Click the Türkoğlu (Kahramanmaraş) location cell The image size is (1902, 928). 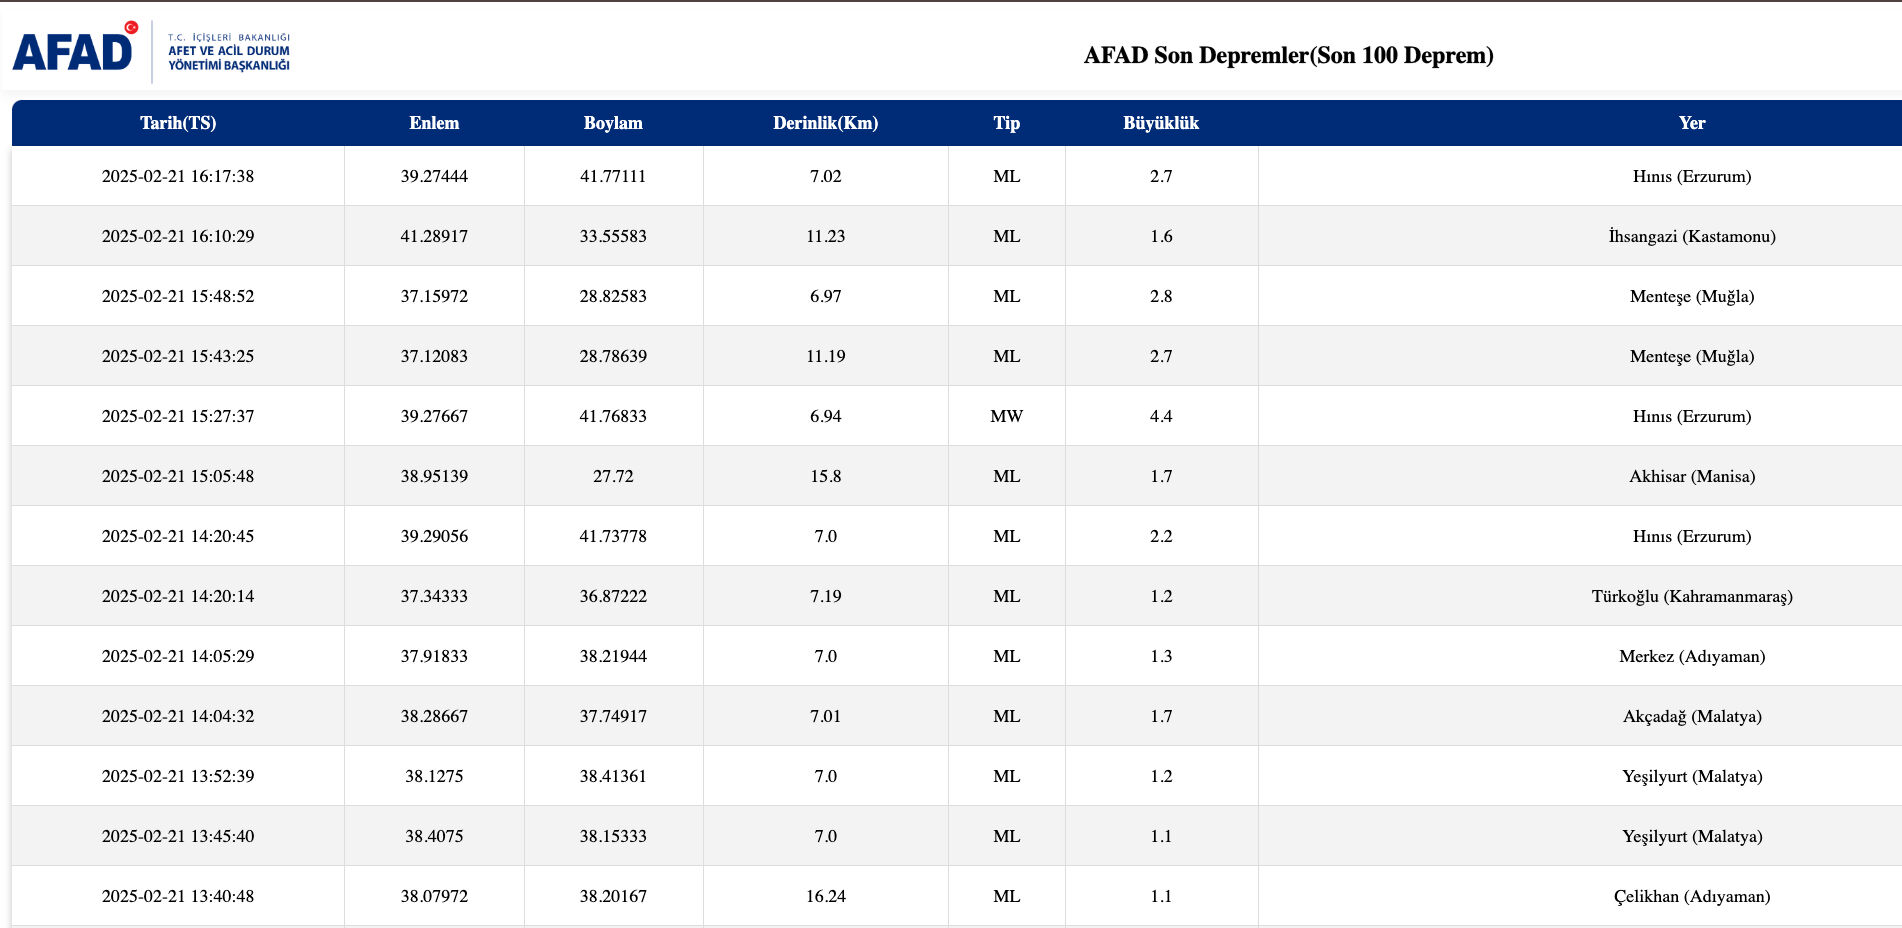click(x=1691, y=596)
